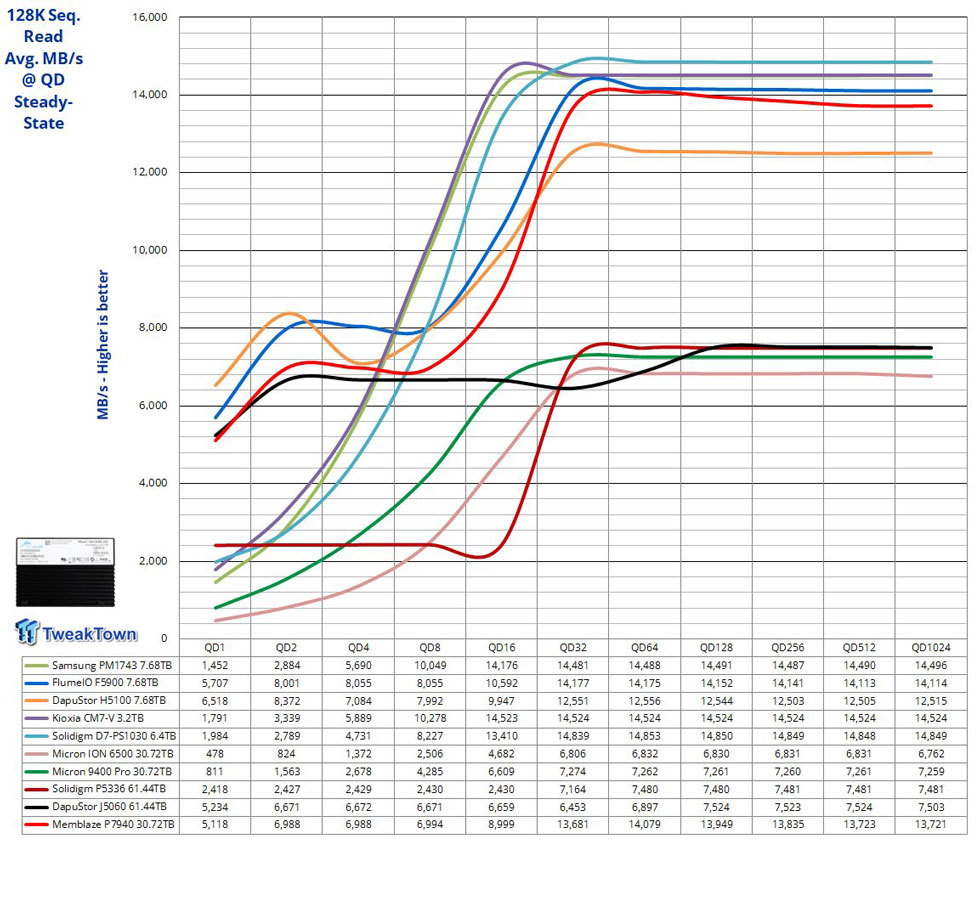Image resolution: width=980 pixels, height=898 pixels.
Task: Click the 14,000 y-axis label
Action: pyautogui.click(x=150, y=95)
